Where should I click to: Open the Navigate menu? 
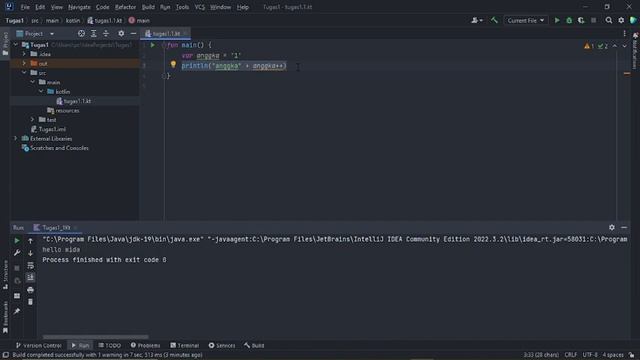click(x=79, y=7)
